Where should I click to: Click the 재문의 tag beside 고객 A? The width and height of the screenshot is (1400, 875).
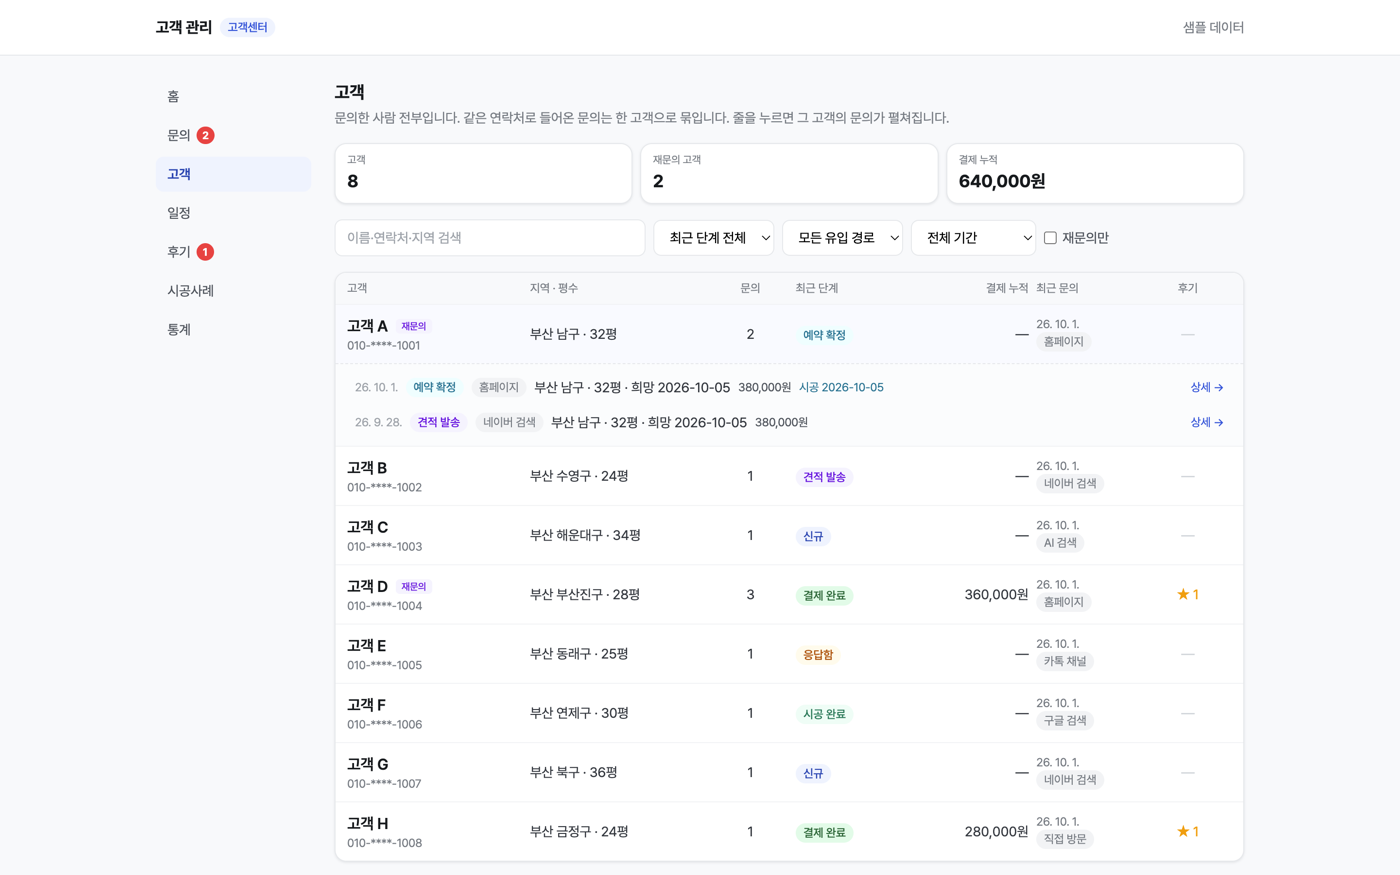pyautogui.click(x=413, y=326)
